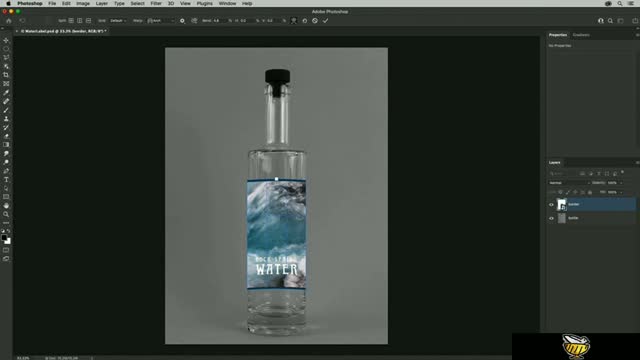The height and width of the screenshot is (360, 640).
Task: Switch to the Gradients tab
Action: click(581, 35)
